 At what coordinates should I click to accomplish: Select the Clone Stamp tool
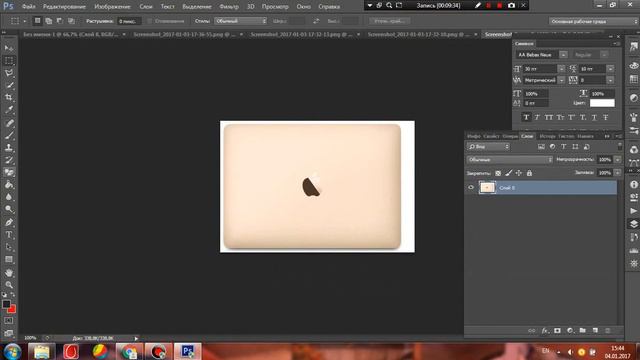(x=9, y=147)
